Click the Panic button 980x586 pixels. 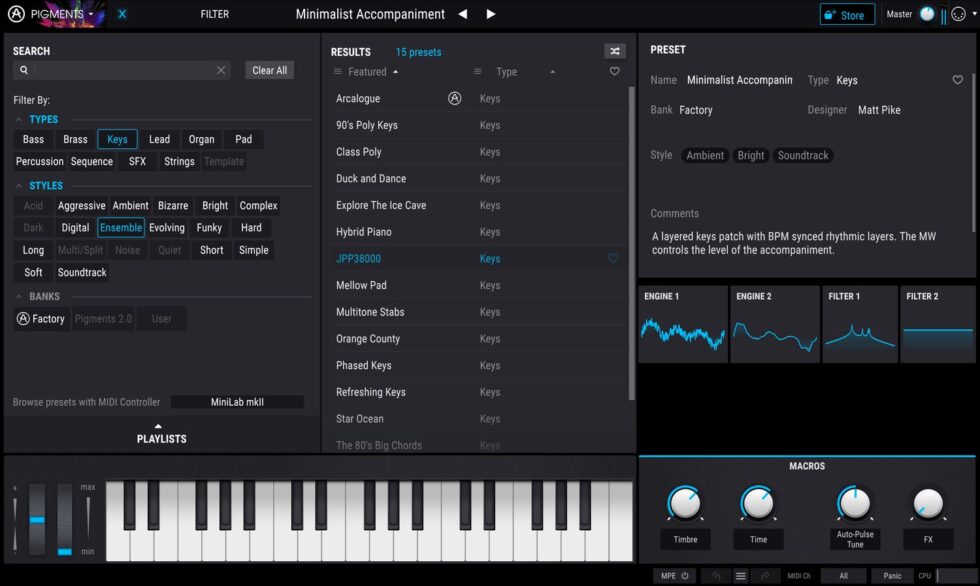(892, 576)
